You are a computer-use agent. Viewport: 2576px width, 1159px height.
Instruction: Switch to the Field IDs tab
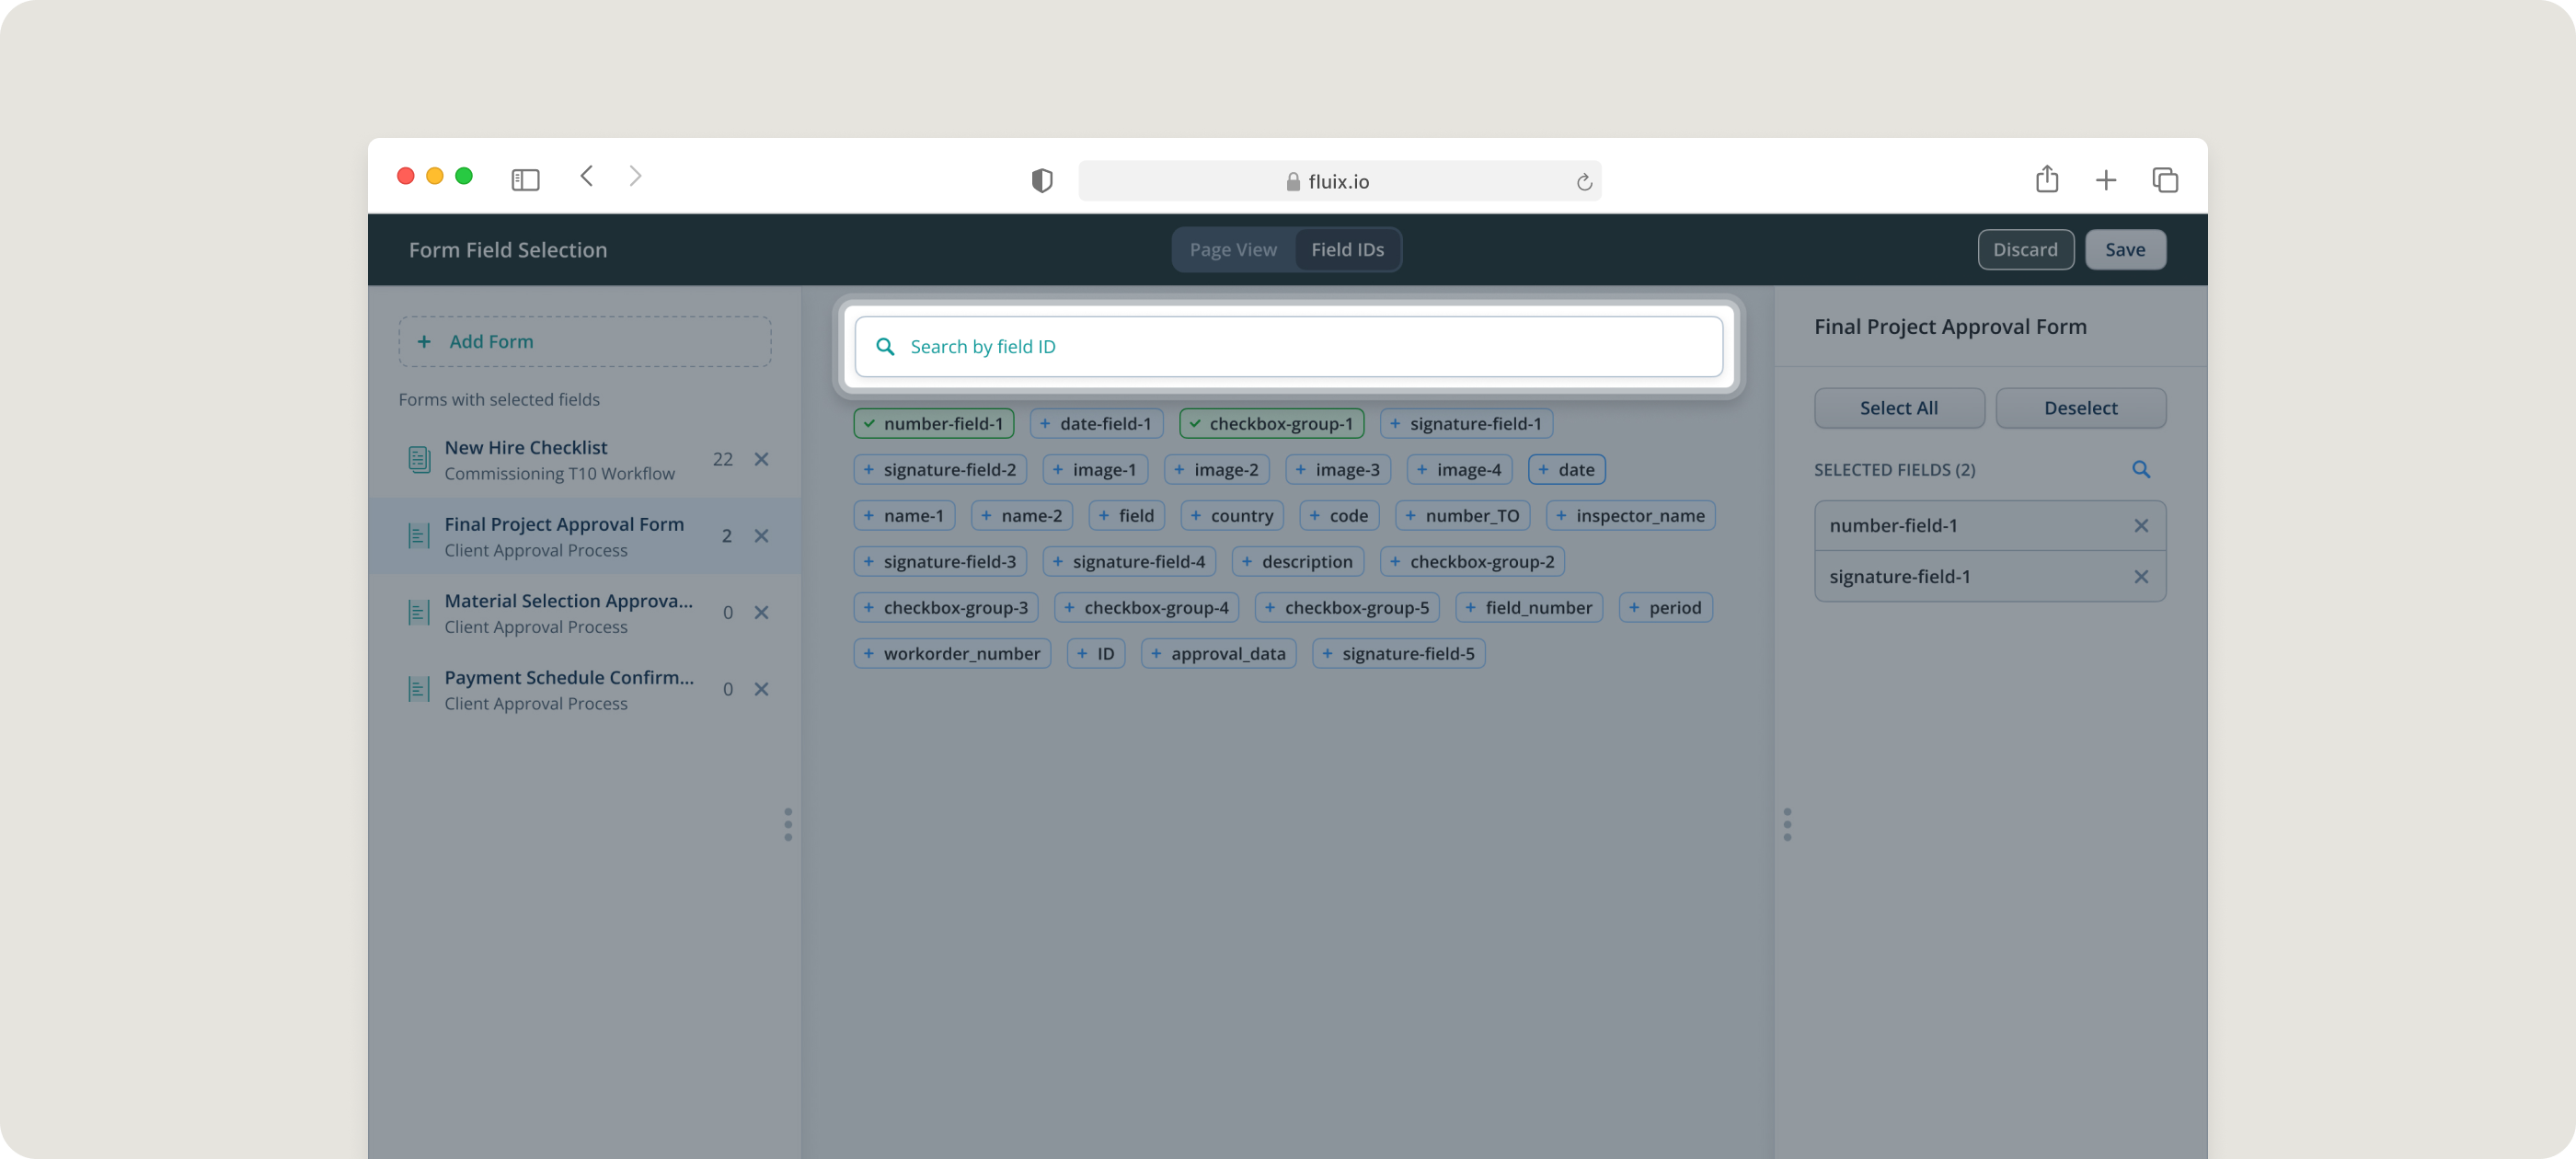click(1347, 250)
